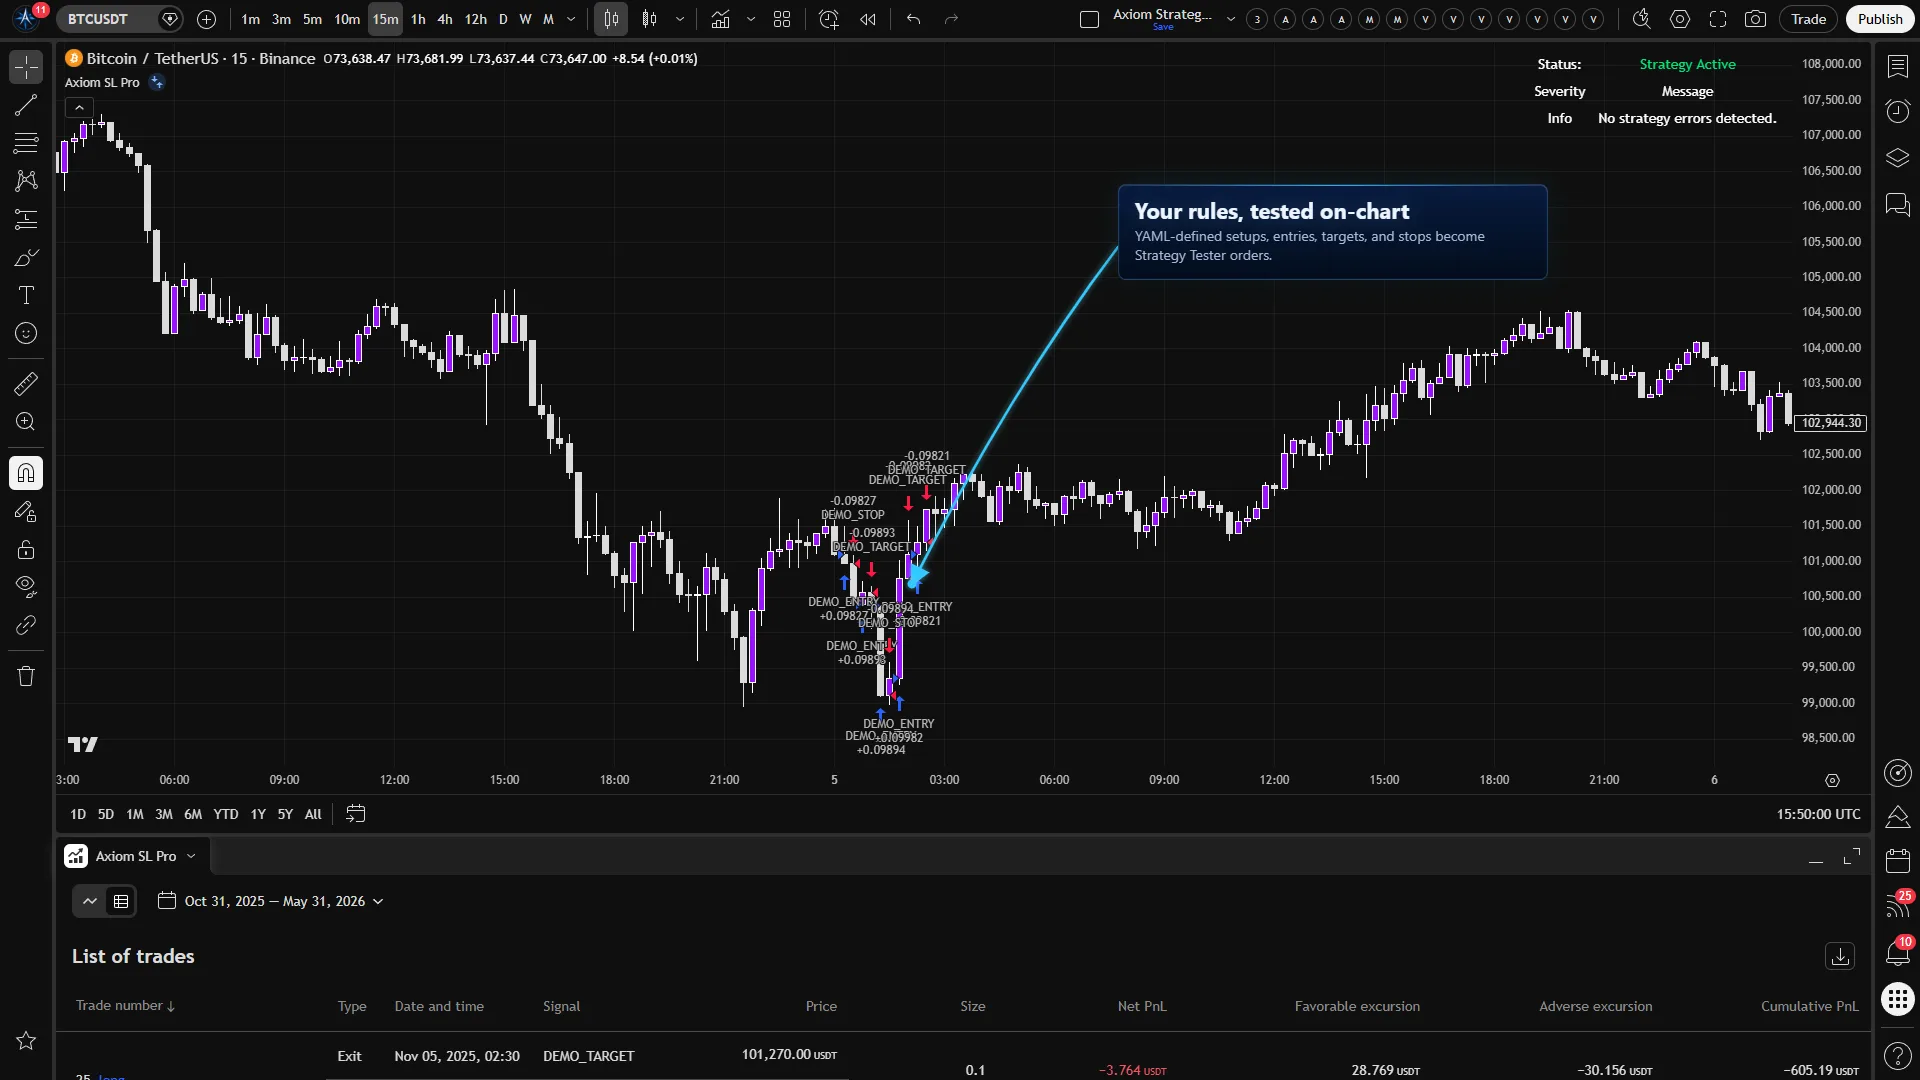This screenshot has height=1080, width=1920.
Task: Collapse the indicator legend chevron
Action: [79, 108]
